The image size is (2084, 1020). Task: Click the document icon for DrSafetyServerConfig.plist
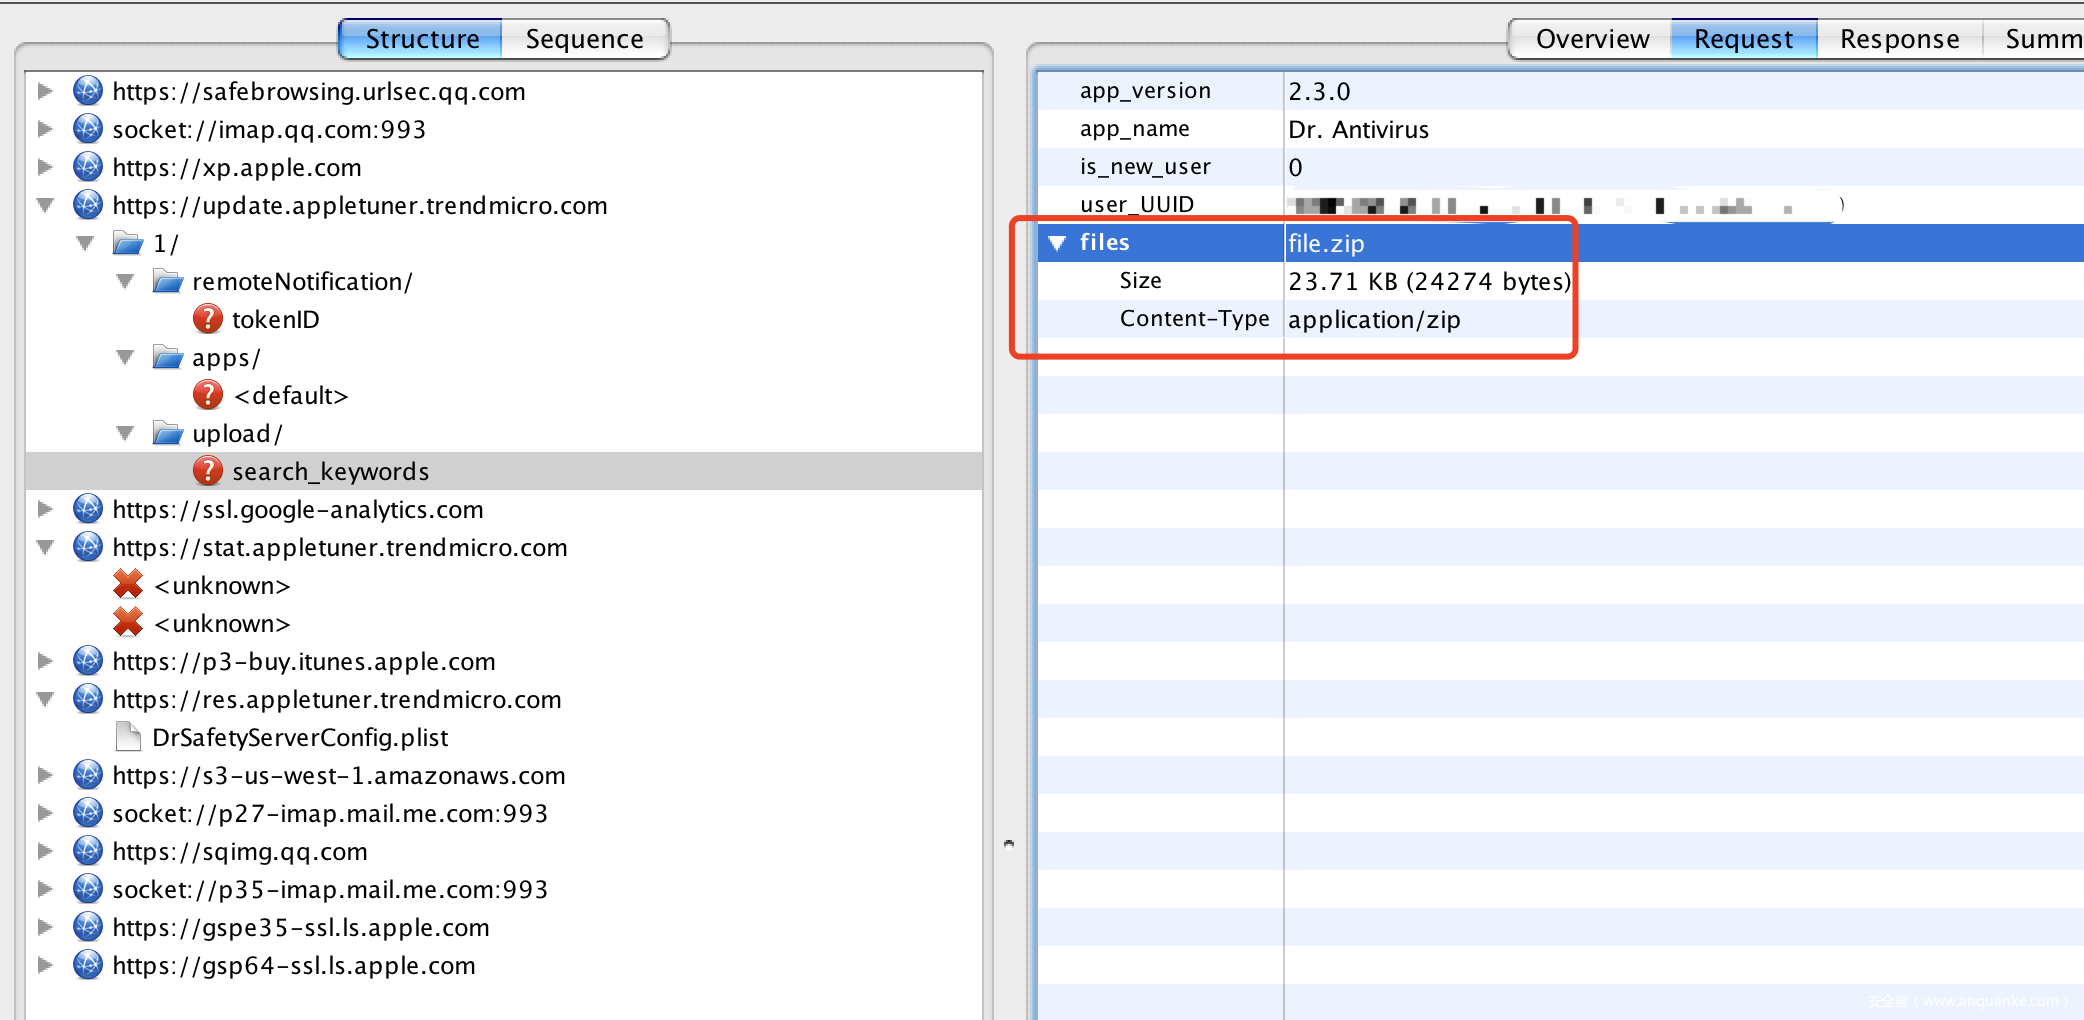pos(128,737)
